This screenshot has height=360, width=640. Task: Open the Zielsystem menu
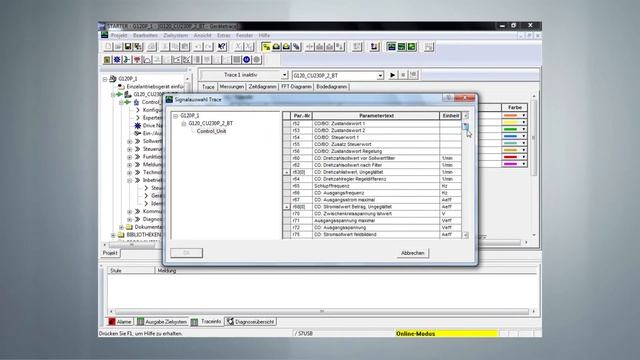coord(176,36)
